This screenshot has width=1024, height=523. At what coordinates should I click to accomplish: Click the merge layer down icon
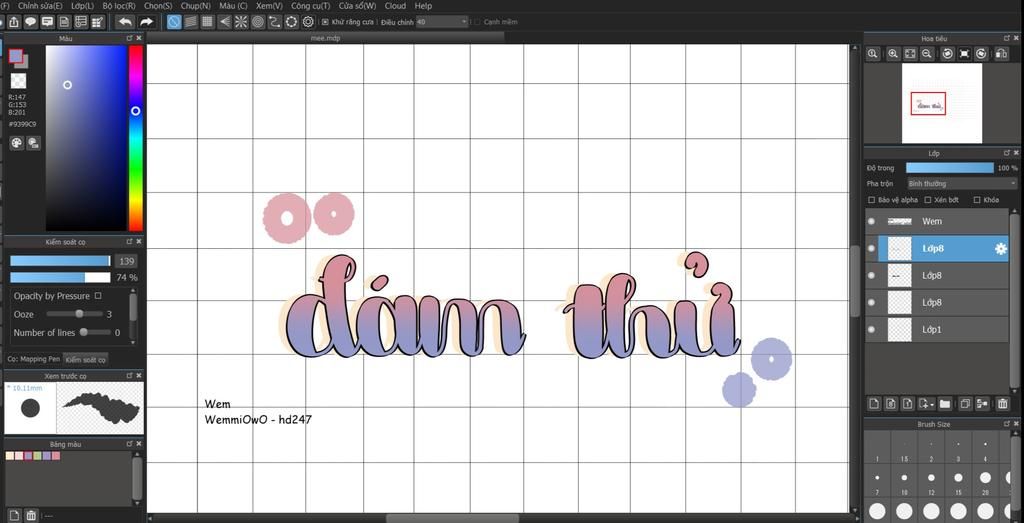tap(982, 404)
